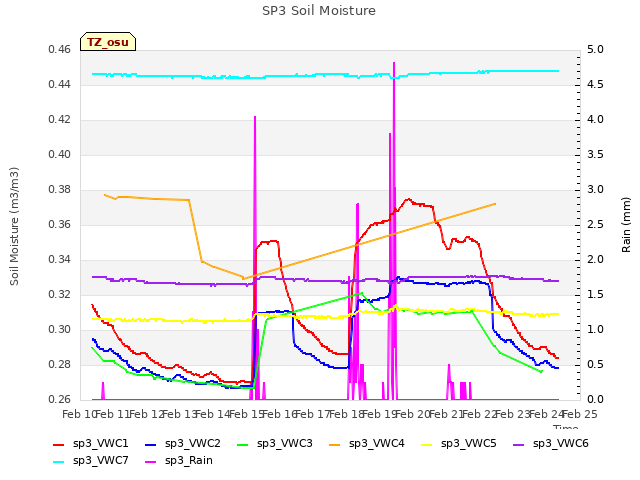The width and height of the screenshot is (640, 480).
Task: Click the red VWC1 peak near Feb 20
Action: point(408,200)
